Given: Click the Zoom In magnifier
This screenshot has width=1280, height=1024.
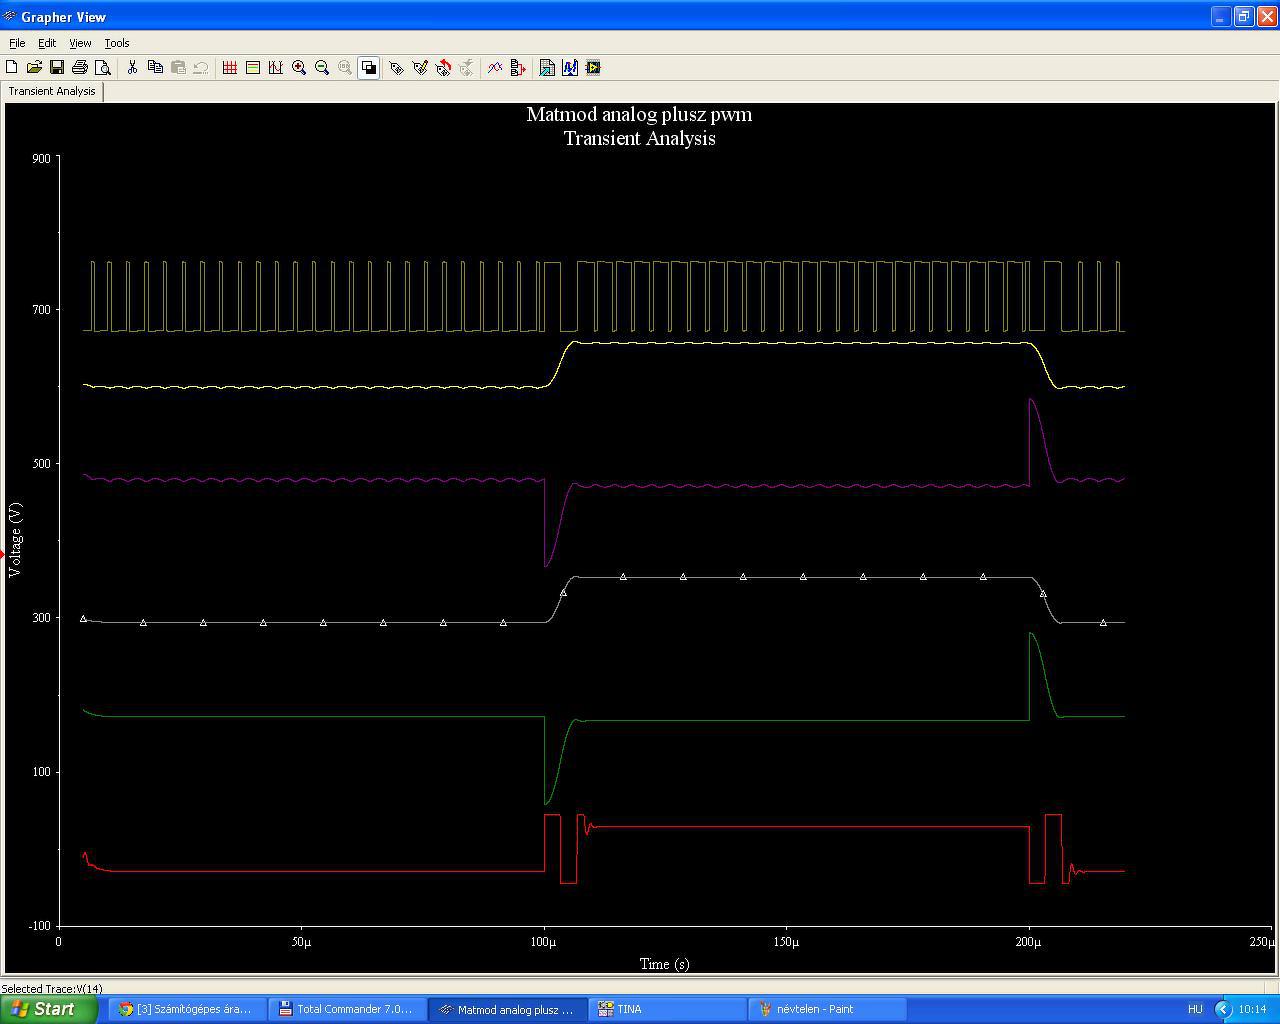Looking at the screenshot, I should 299,67.
